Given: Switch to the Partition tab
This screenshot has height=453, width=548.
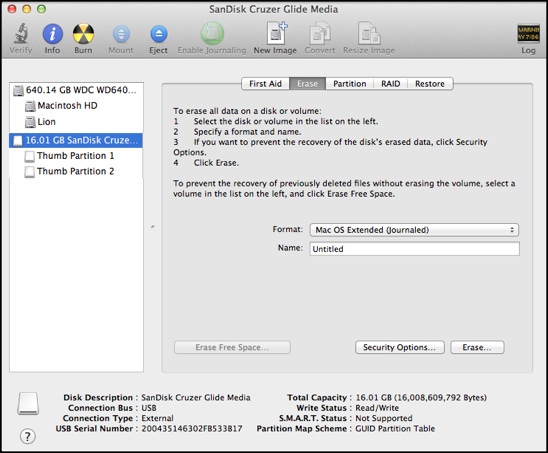Looking at the screenshot, I should click(x=349, y=84).
